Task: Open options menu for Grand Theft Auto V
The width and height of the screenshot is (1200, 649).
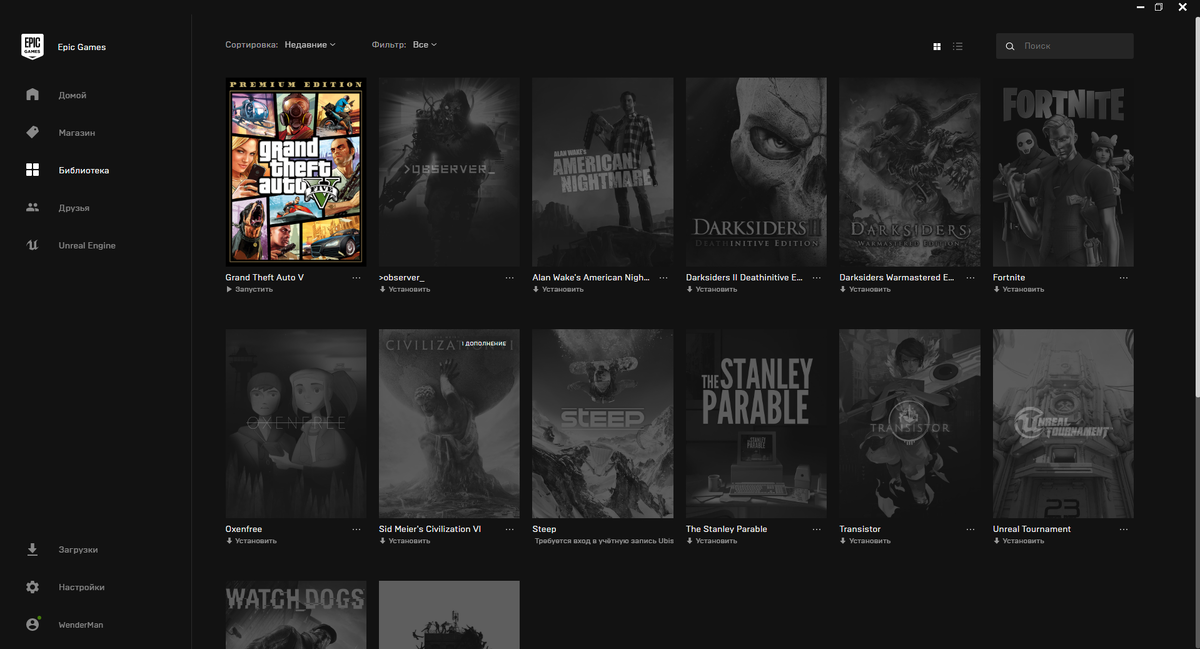Action: coord(357,278)
